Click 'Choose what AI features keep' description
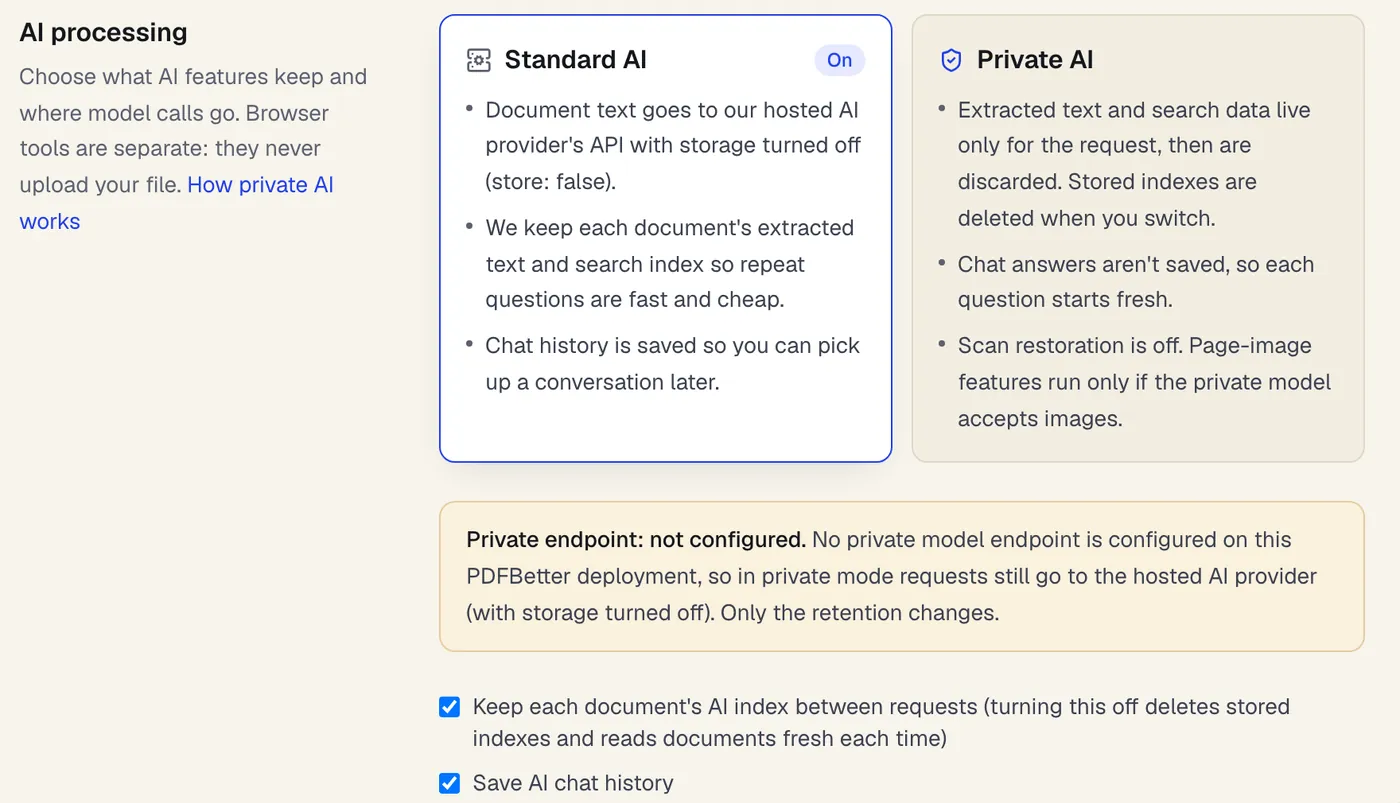Image resolution: width=1400 pixels, height=803 pixels. point(193,149)
